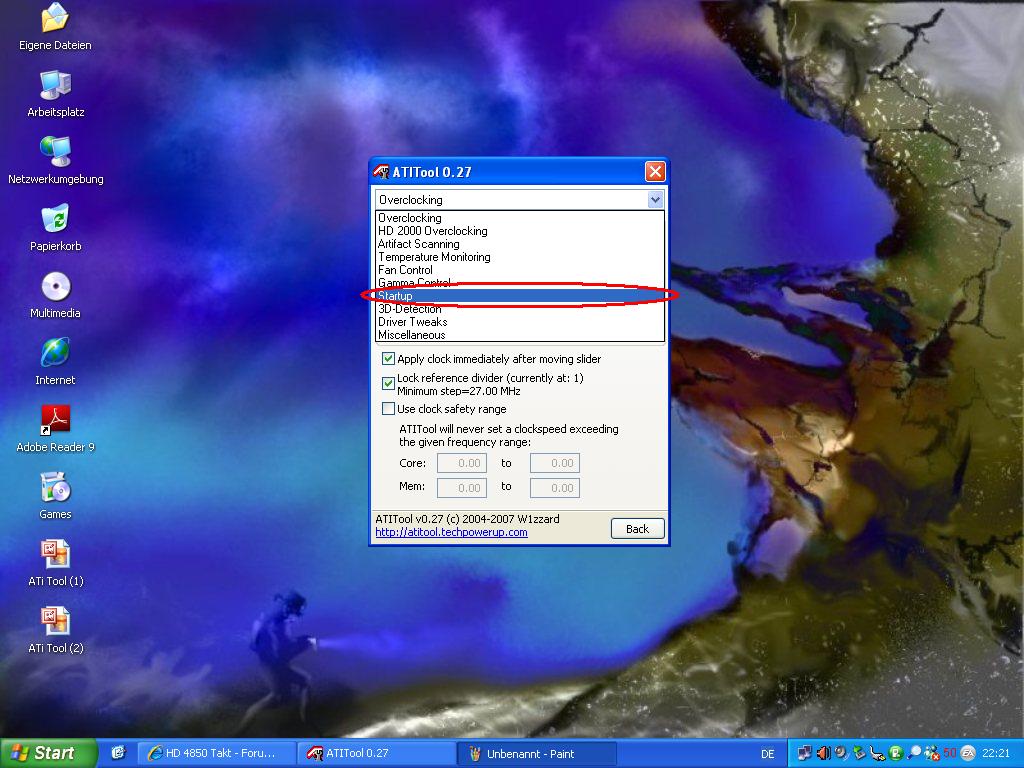
Task: Click the DE language bar indicator
Action: pos(768,754)
